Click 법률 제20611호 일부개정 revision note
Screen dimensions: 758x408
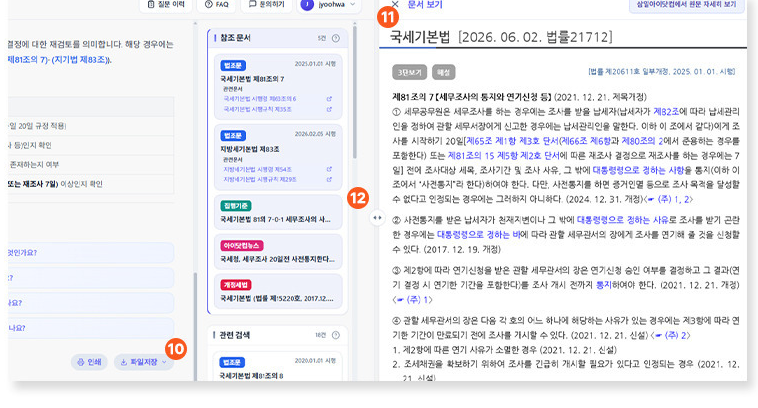point(662,72)
